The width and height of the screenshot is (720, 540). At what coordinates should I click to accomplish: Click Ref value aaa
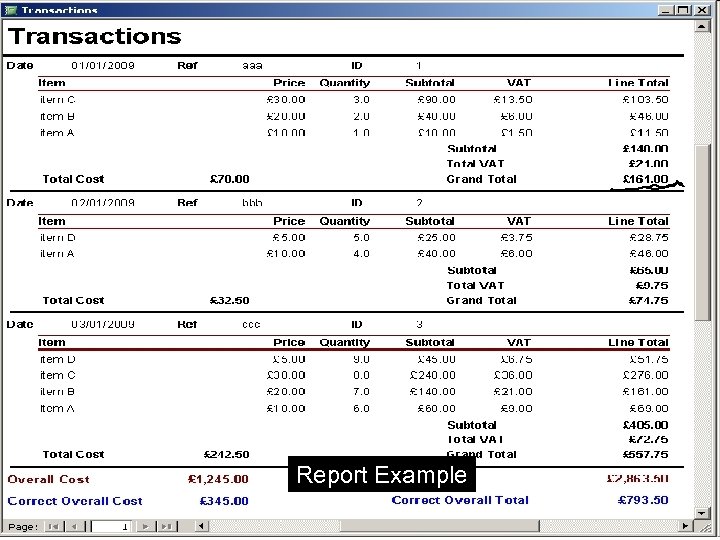(252, 66)
